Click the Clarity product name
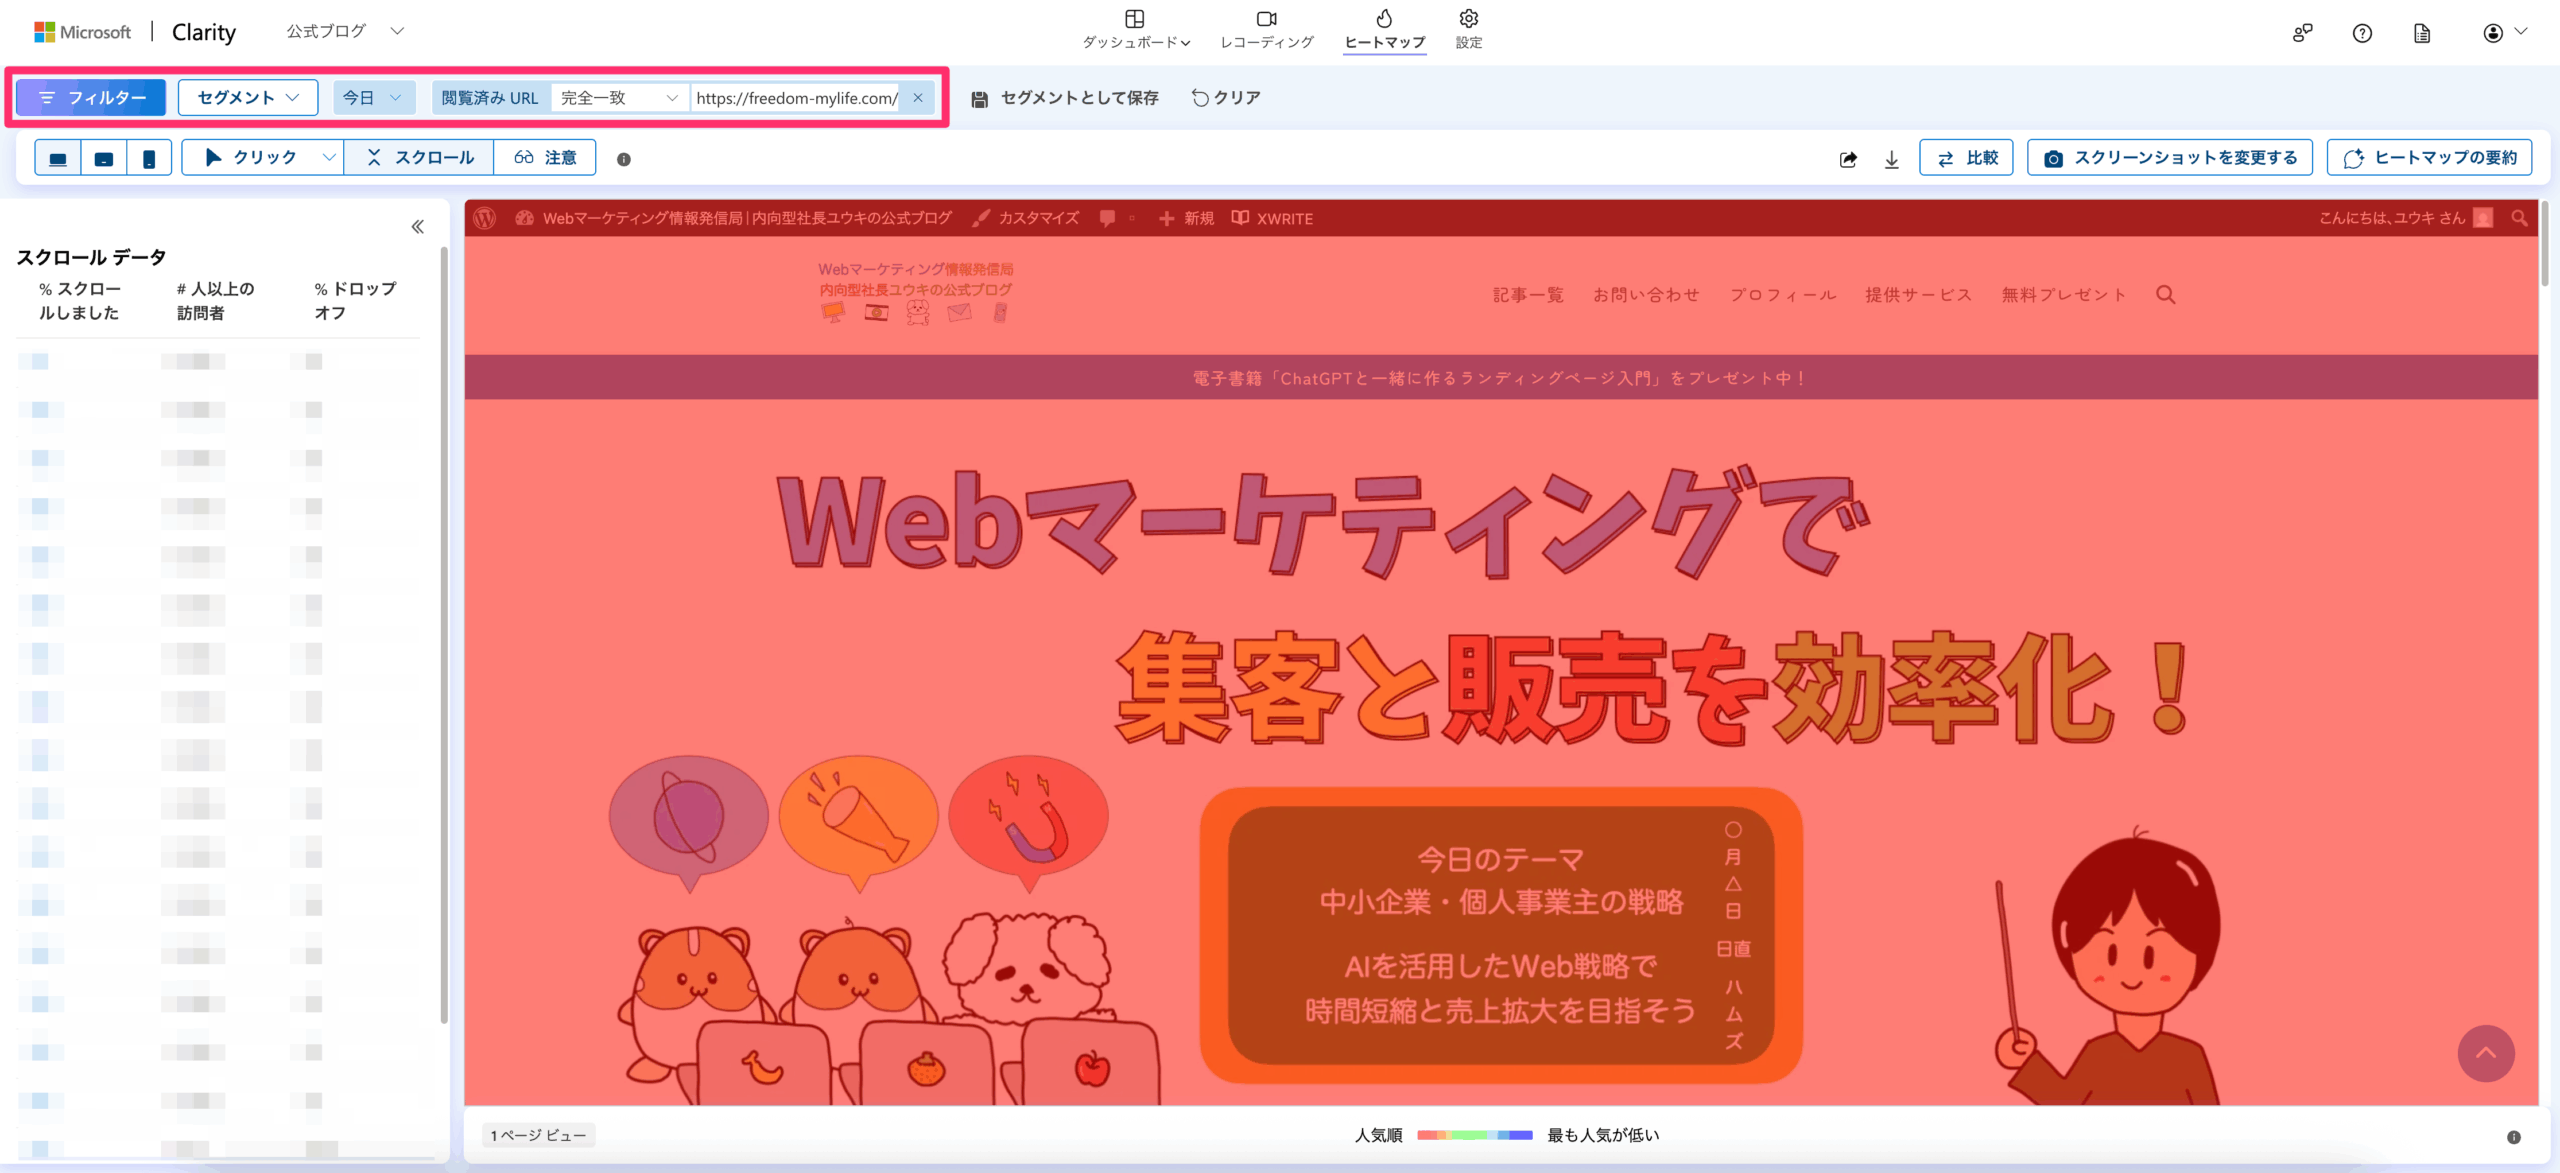 pyautogui.click(x=204, y=32)
